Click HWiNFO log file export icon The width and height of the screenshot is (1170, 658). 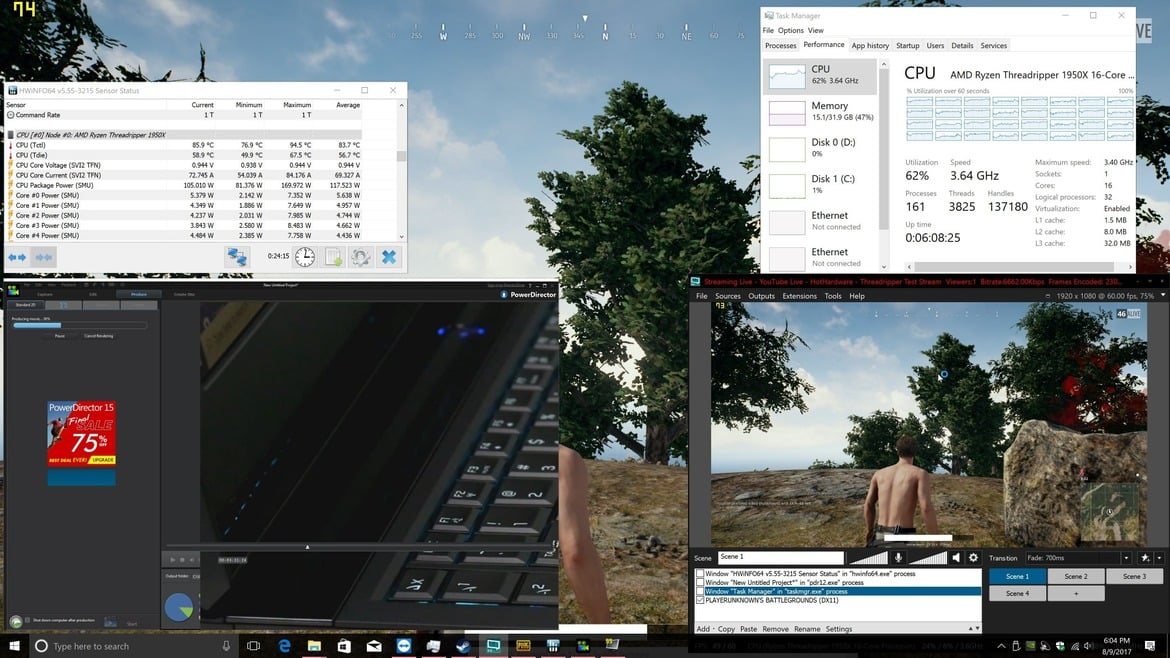point(333,257)
